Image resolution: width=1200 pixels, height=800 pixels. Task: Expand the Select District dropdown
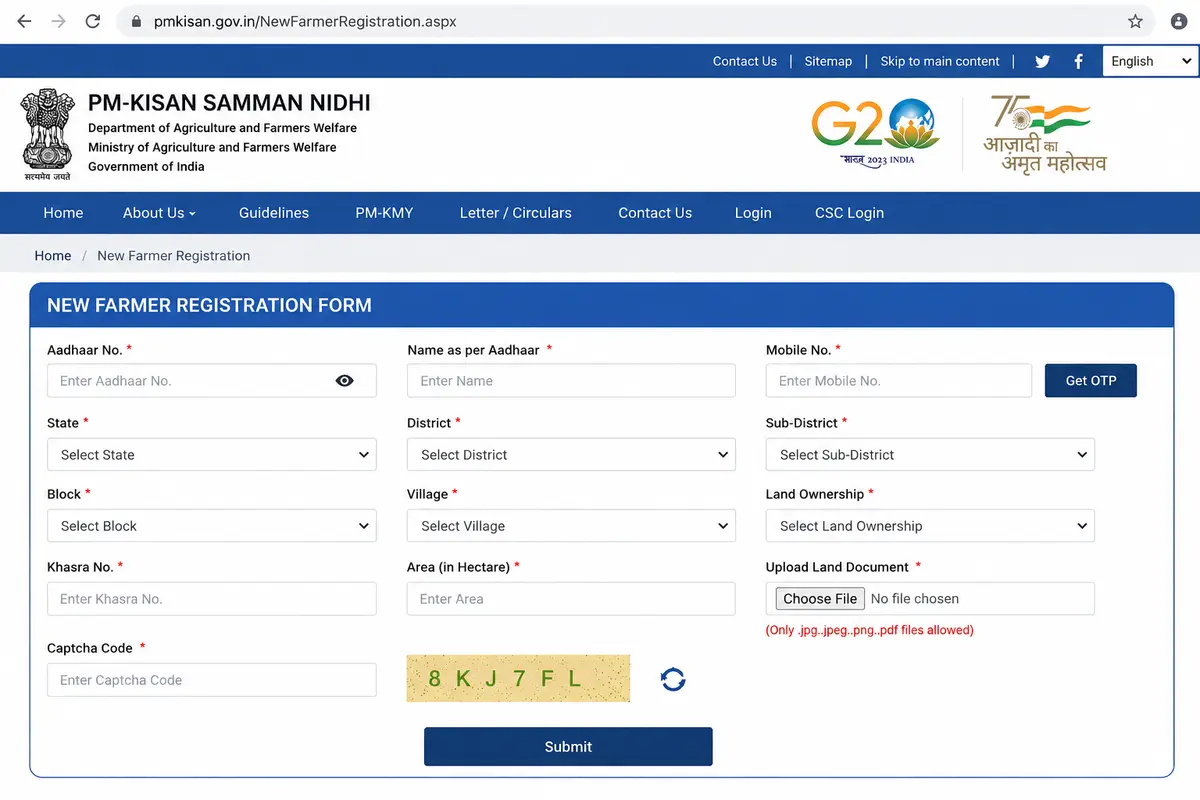(x=571, y=455)
